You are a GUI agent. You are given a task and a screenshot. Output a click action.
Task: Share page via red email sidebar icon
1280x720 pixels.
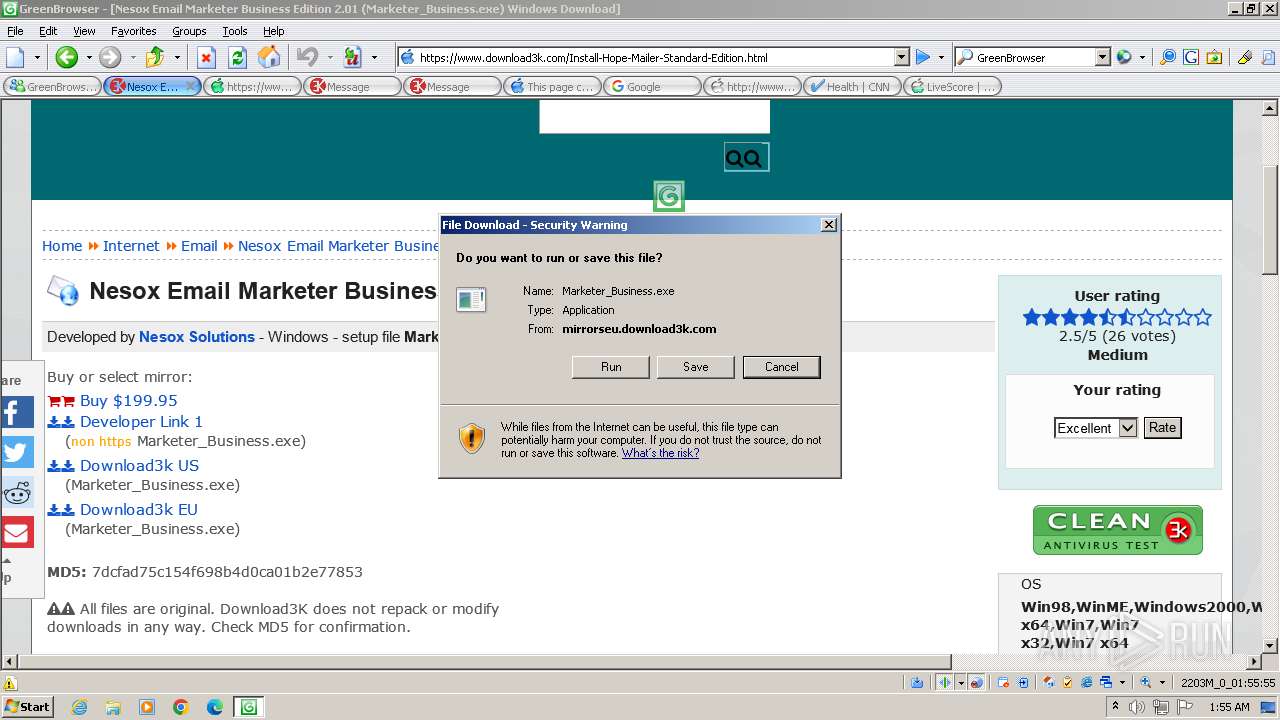(17, 532)
